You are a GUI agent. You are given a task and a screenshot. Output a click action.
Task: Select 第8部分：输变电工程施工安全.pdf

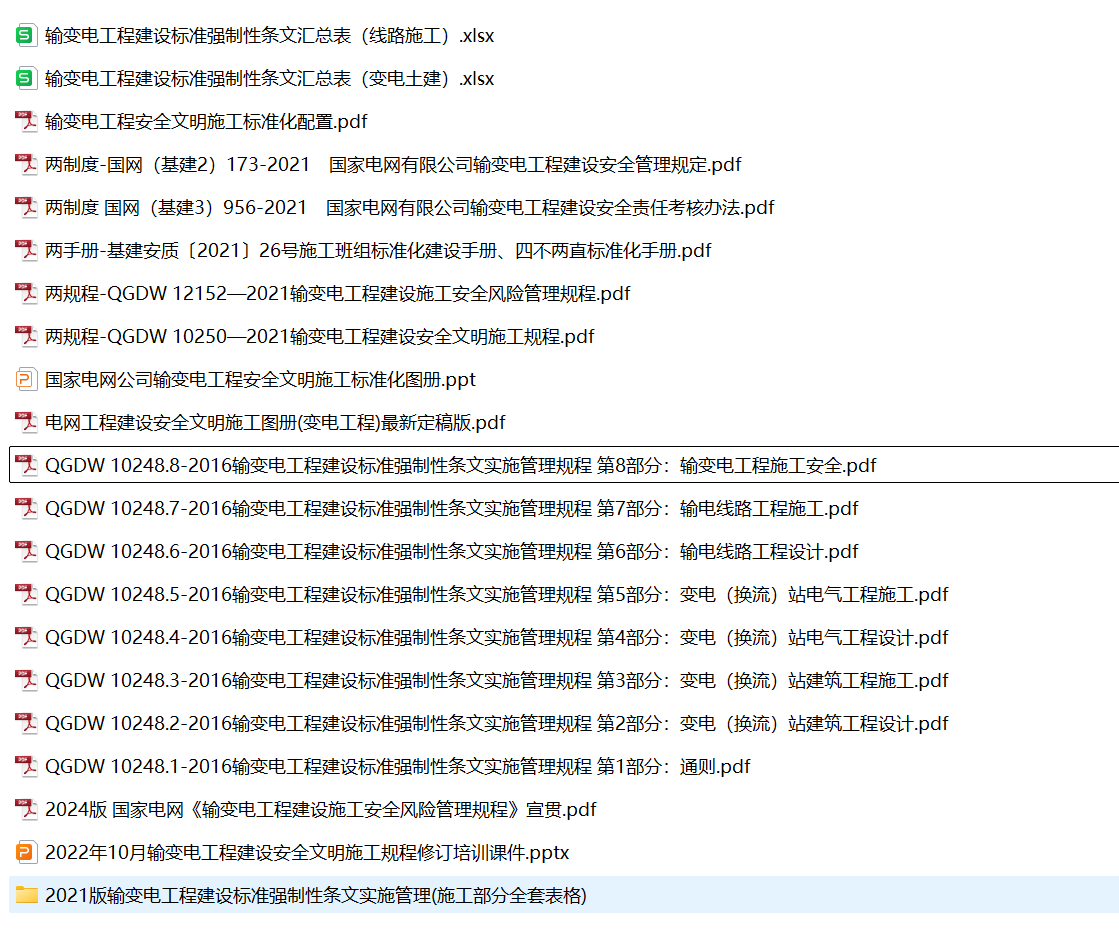pyautogui.click(x=736, y=465)
